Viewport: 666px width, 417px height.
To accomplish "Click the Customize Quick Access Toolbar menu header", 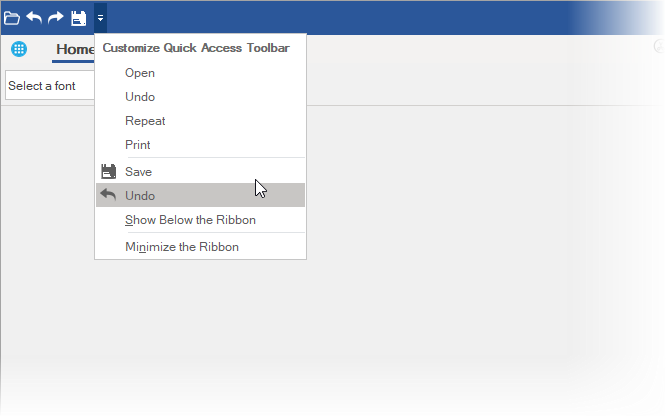I will (x=197, y=48).
